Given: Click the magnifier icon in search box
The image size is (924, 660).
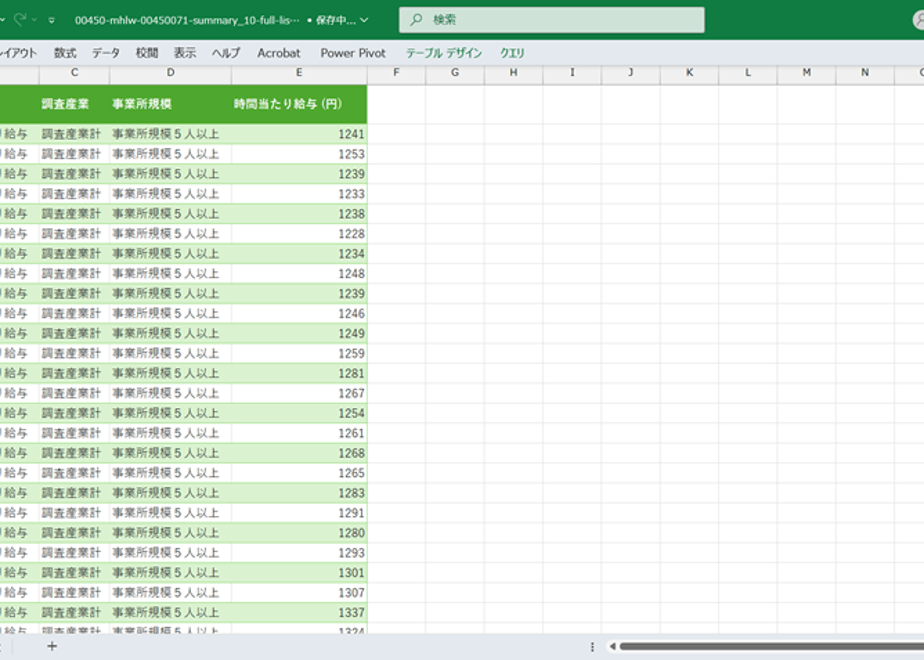Looking at the screenshot, I should pyautogui.click(x=416, y=20).
